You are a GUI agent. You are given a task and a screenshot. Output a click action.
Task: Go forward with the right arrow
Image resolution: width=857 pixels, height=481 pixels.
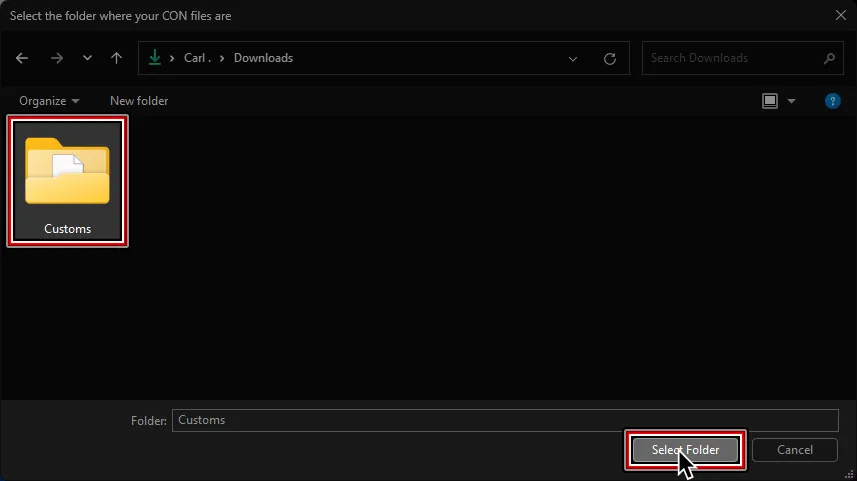[x=57, y=58]
